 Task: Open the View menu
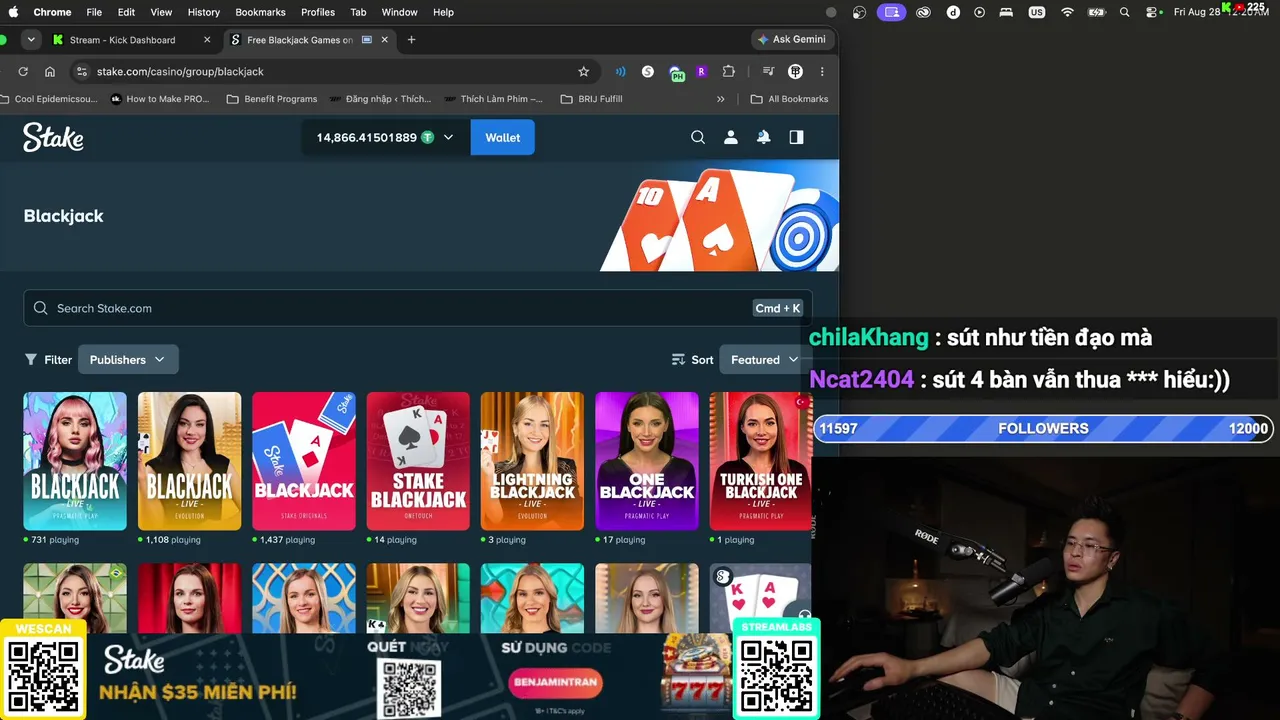(x=161, y=12)
